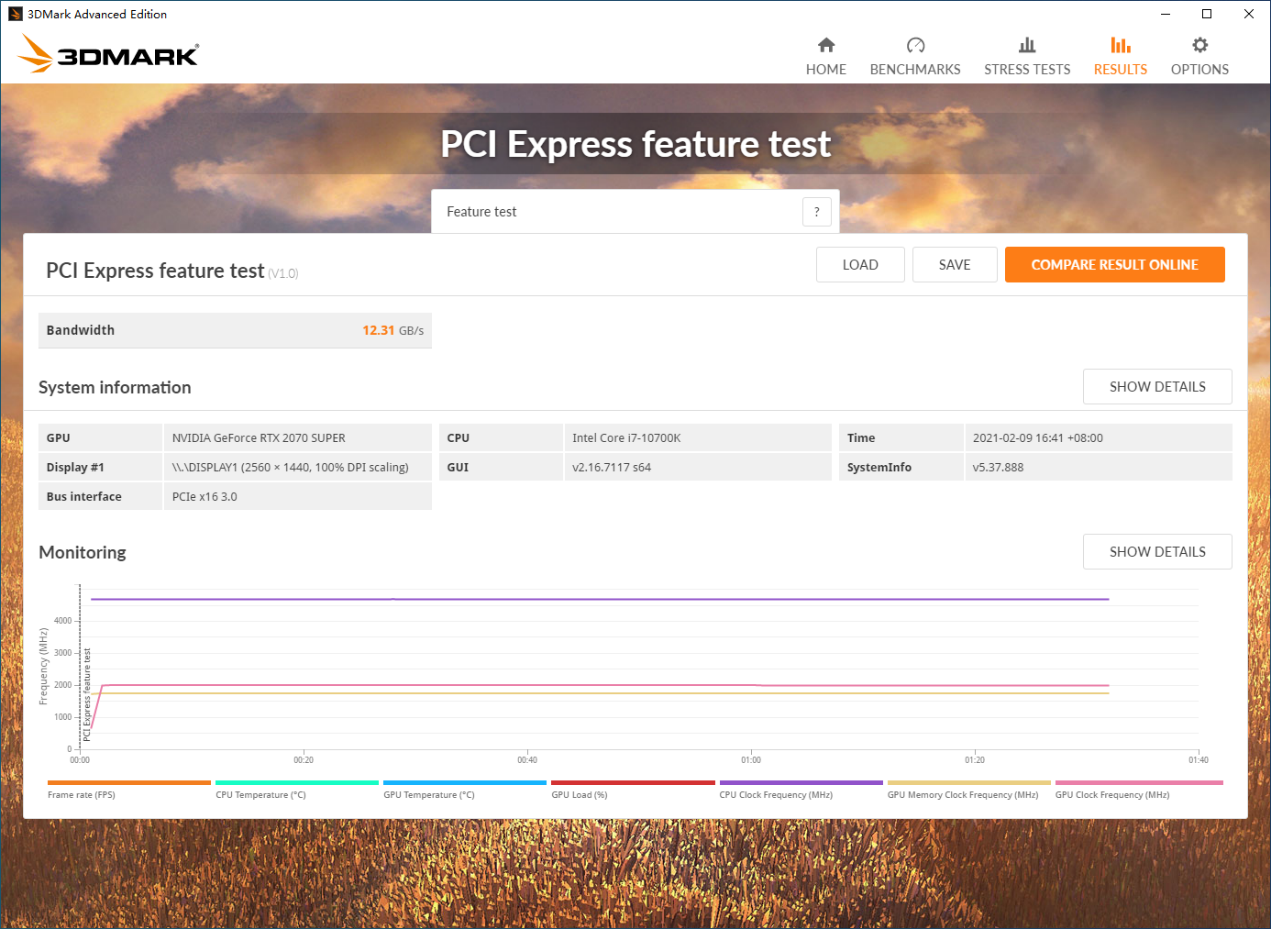Toggle GPU Memory Clock Frequency legend
The height and width of the screenshot is (929, 1271).
click(969, 789)
